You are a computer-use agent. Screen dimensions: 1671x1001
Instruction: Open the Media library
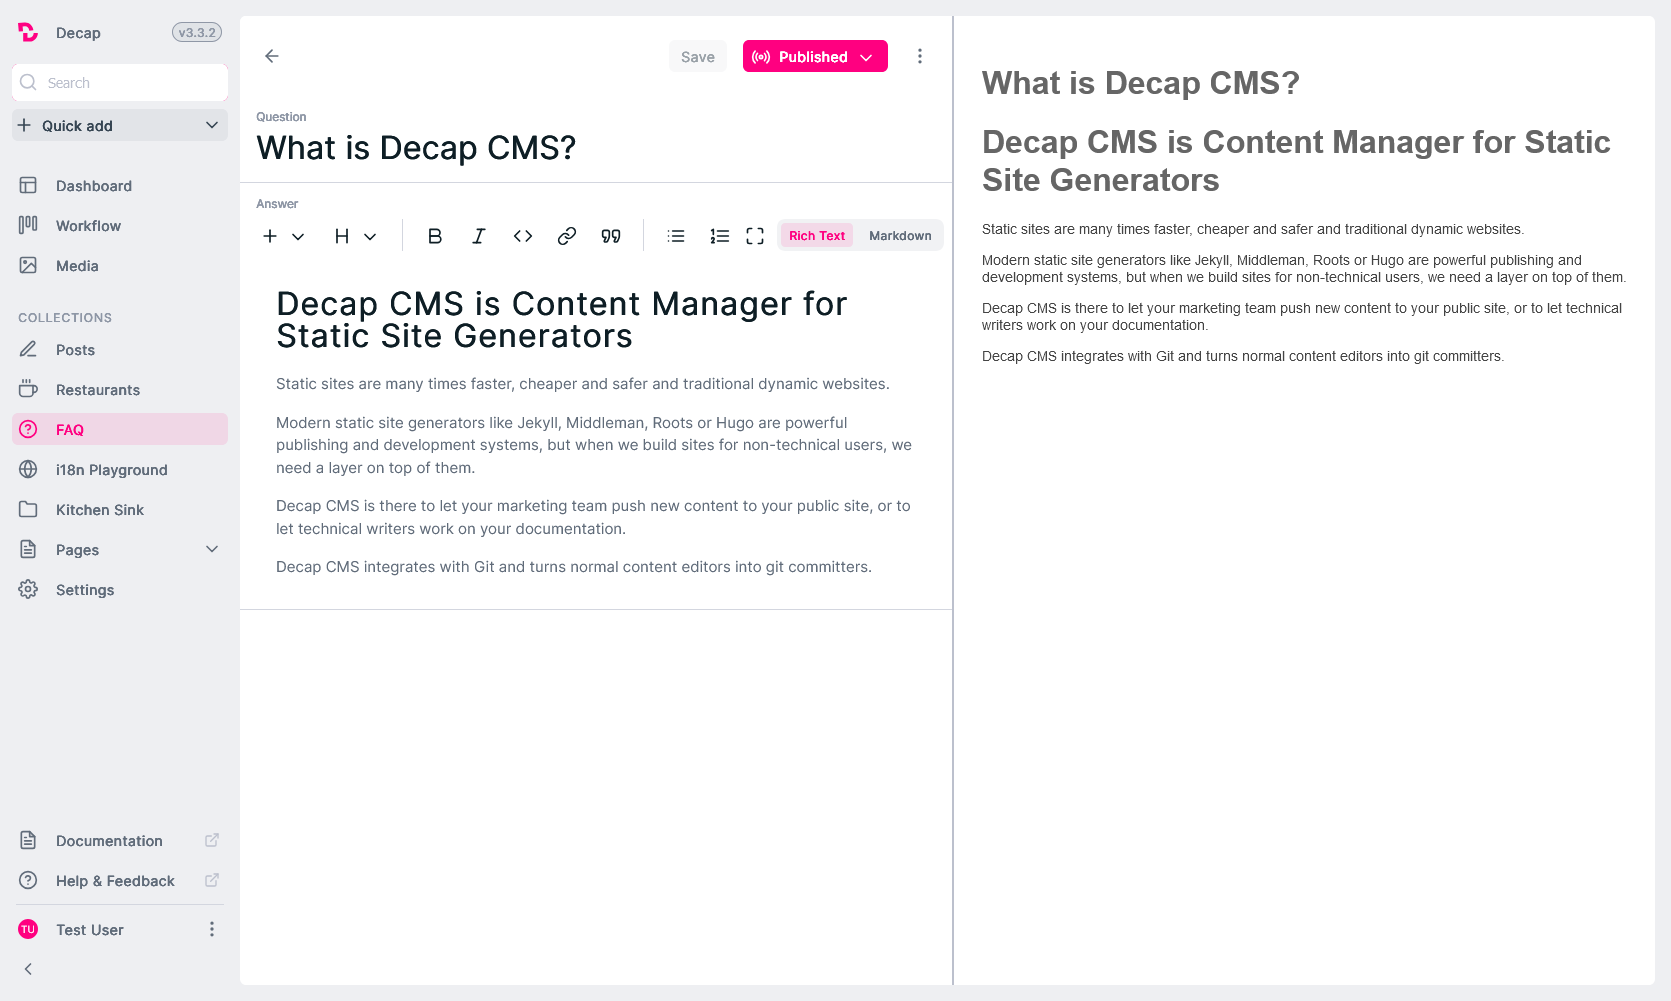click(x=120, y=266)
